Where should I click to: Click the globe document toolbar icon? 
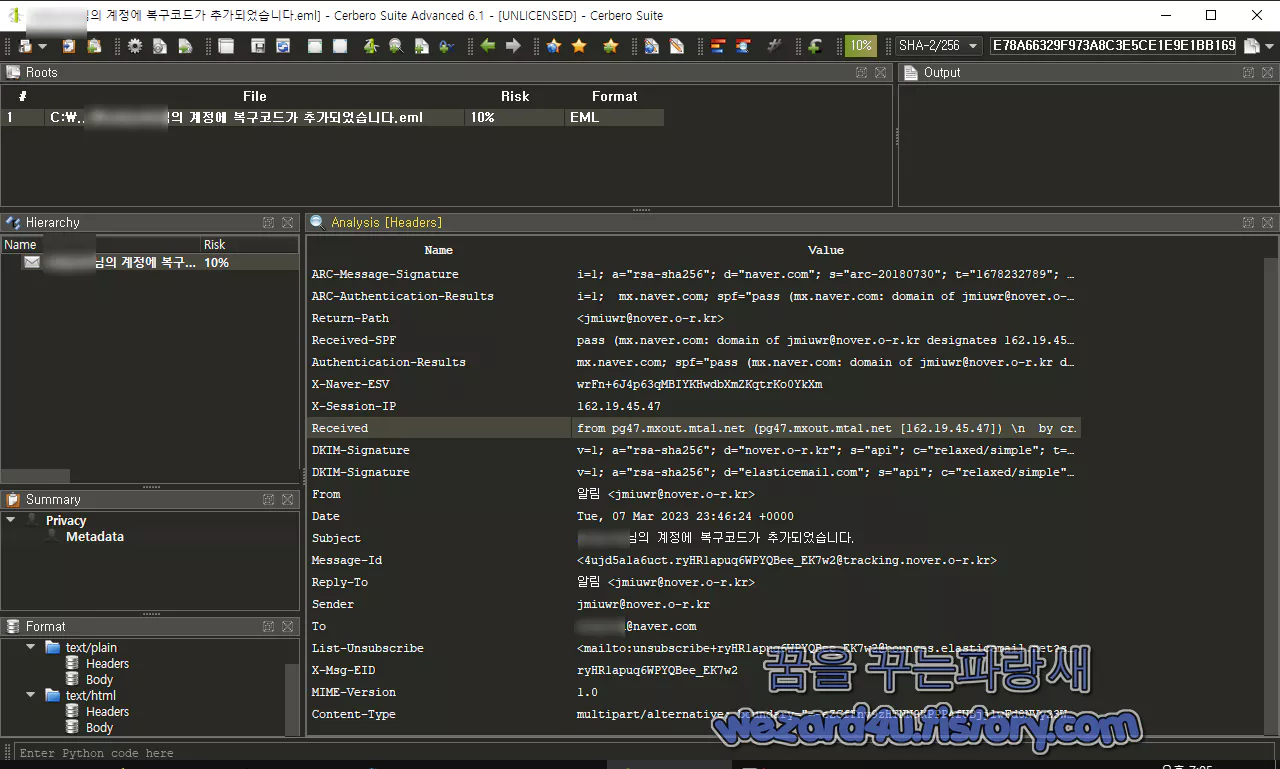pyautogui.click(x=652, y=46)
